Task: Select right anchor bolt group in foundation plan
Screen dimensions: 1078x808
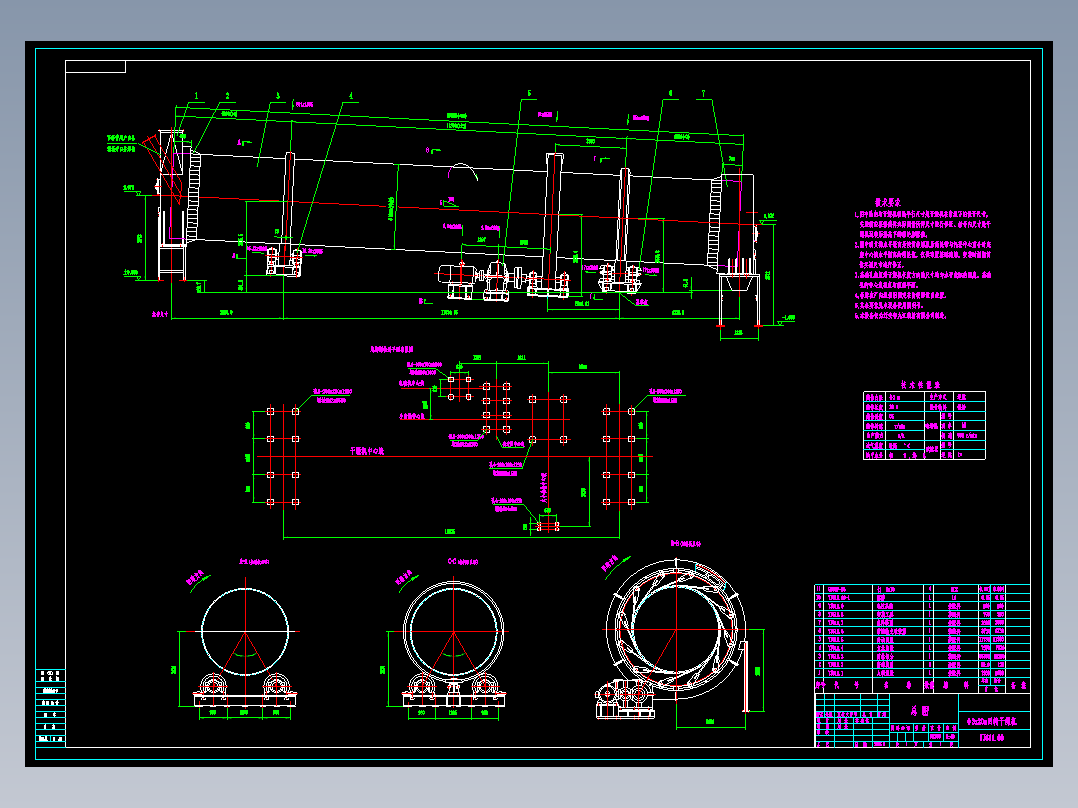Action: (619, 457)
